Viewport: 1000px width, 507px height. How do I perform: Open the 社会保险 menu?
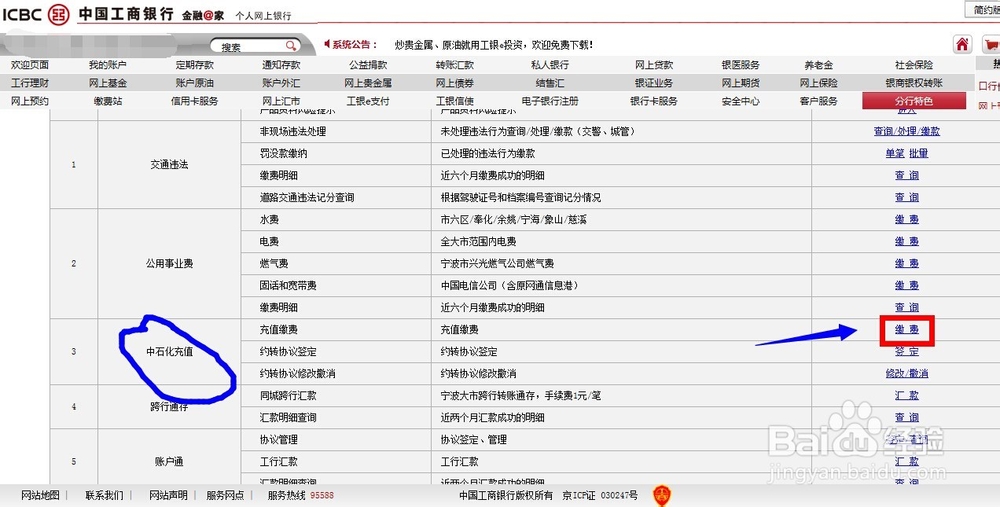[x=914, y=65]
